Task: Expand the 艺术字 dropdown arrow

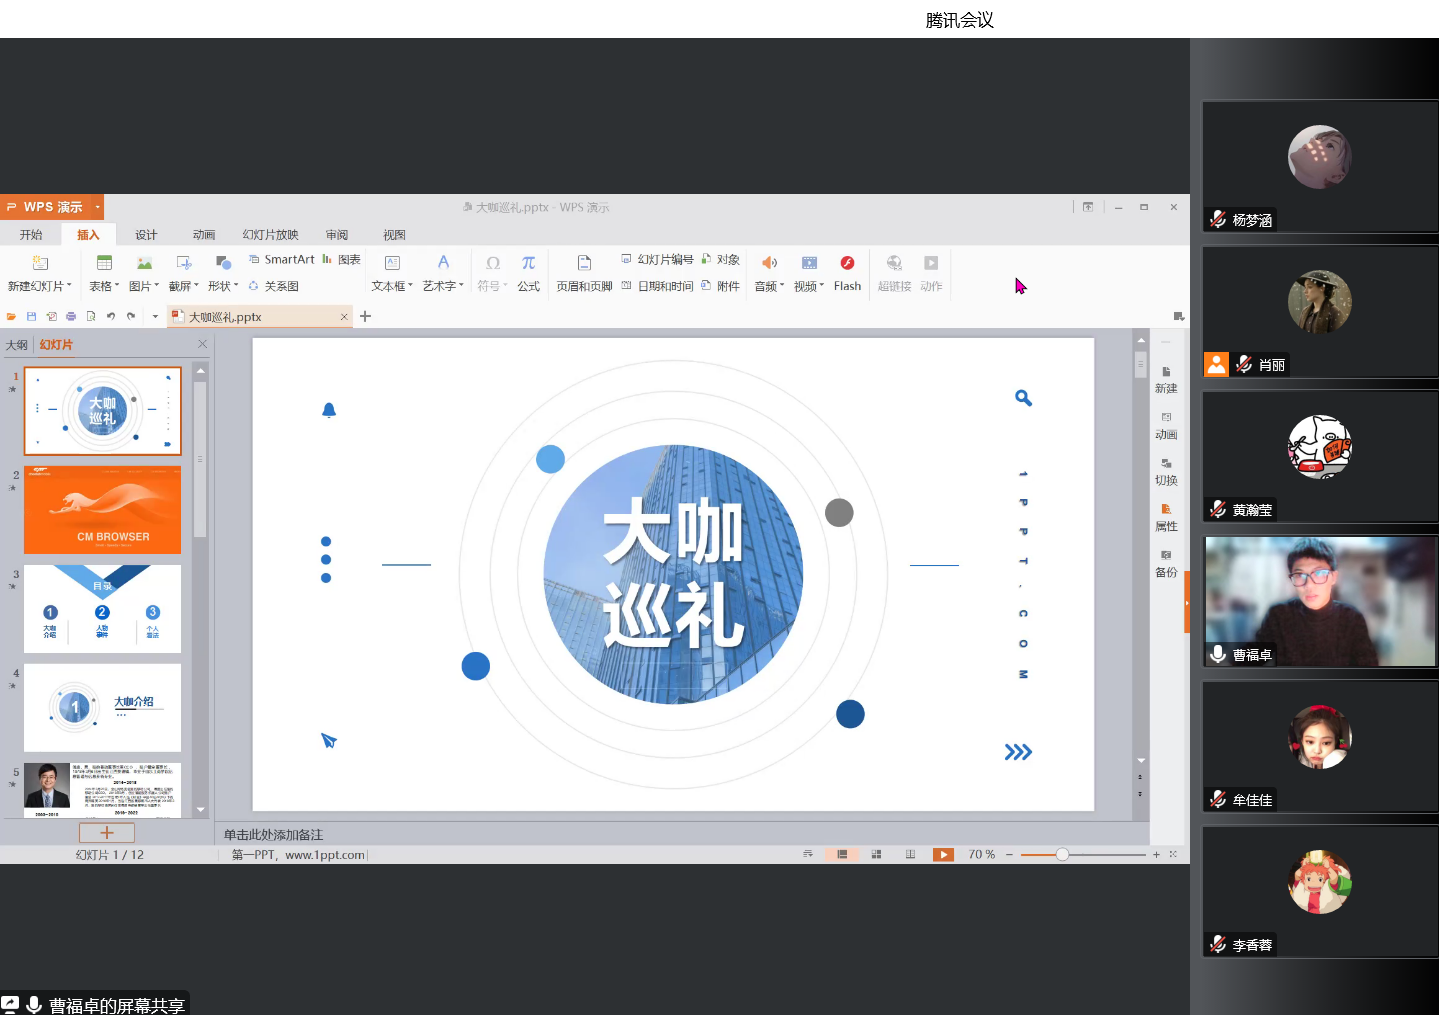Action: click(x=461, y=286)
